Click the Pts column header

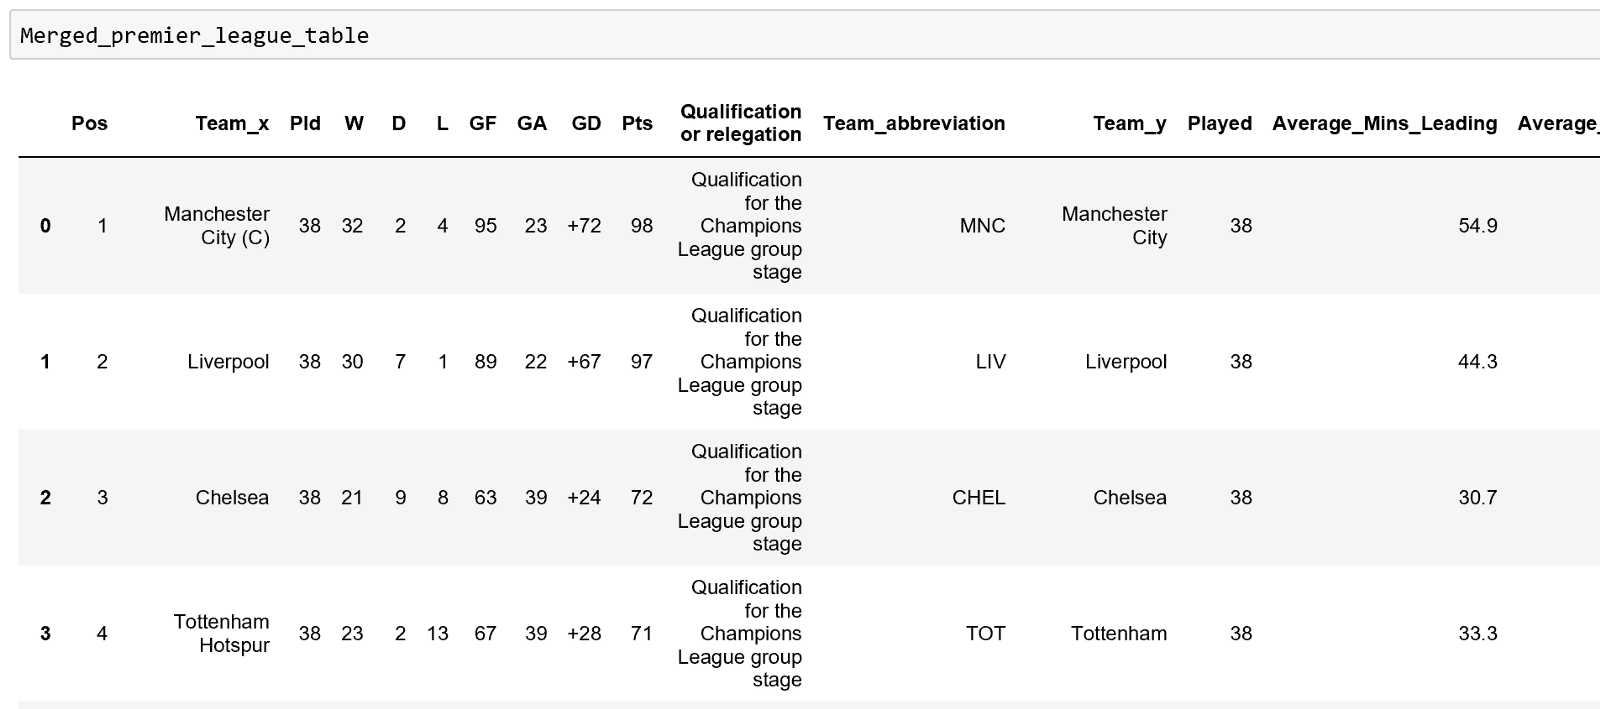click(637, 124)
